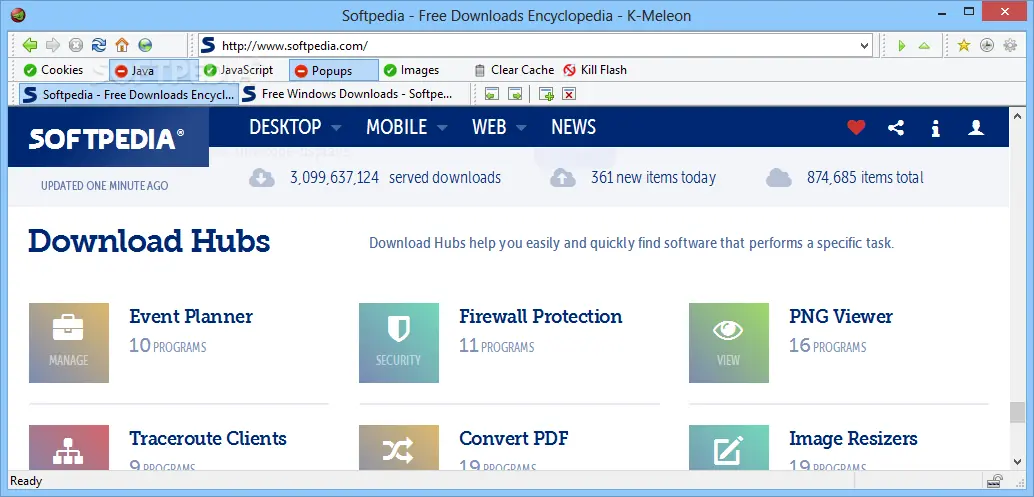Viewport: 1034px width, 497px height.
Task: Reload the page with refresh icon
Action: pos(98,45)
